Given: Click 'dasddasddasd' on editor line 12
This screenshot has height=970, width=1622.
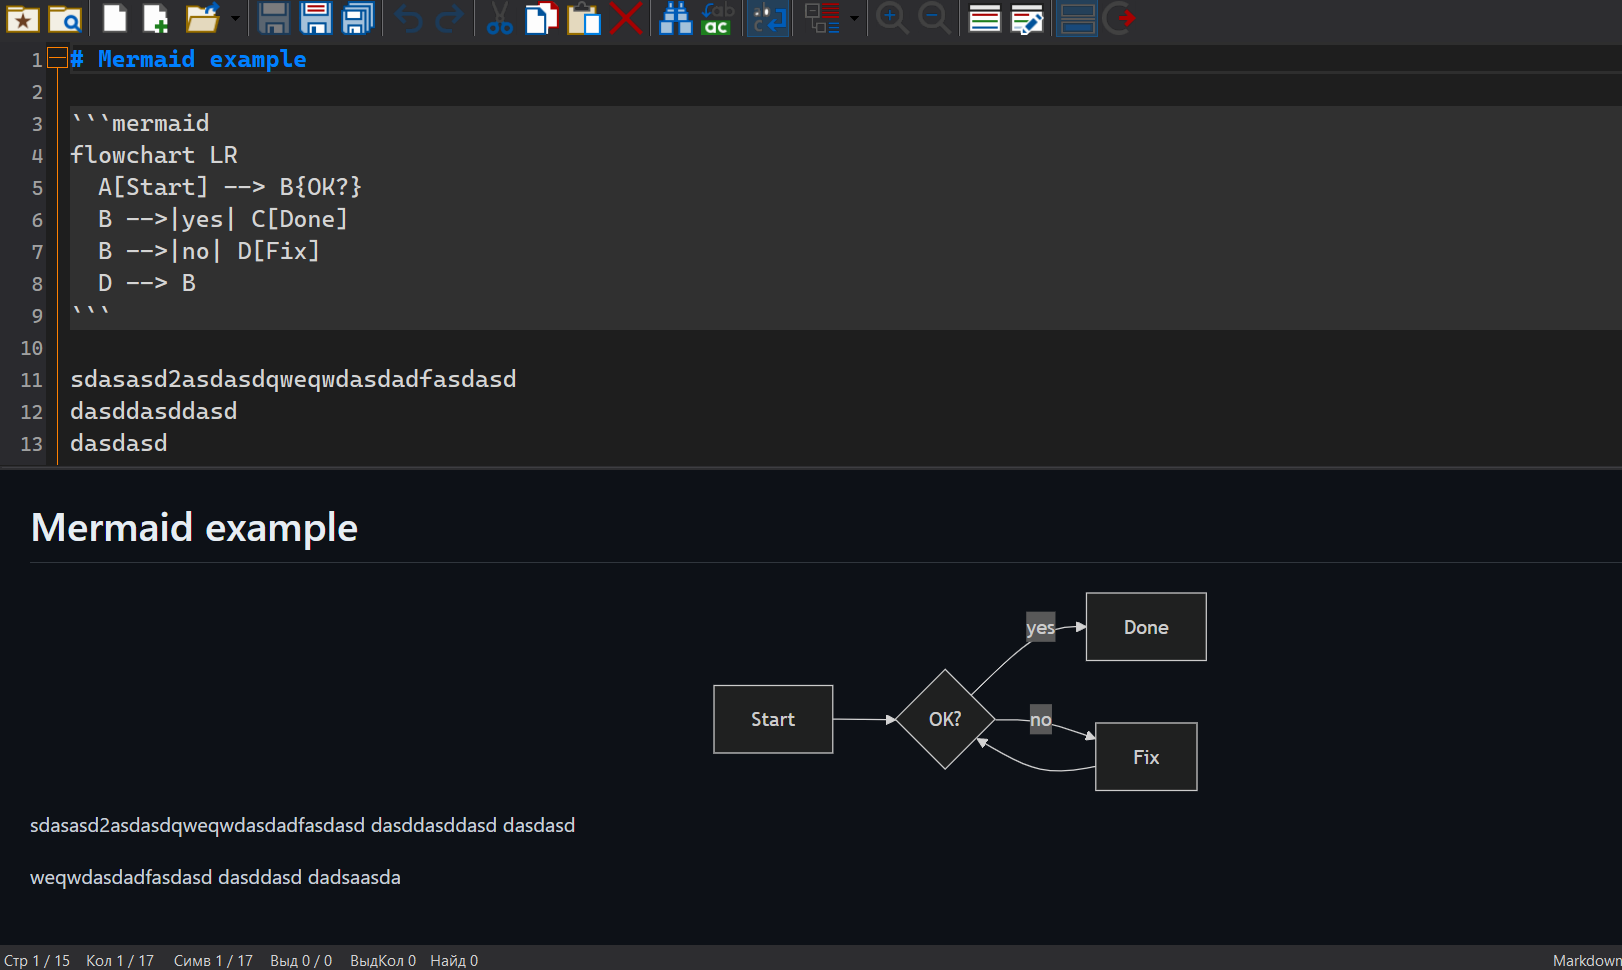Looking at the screenshot, I should (x=154, y=412).
